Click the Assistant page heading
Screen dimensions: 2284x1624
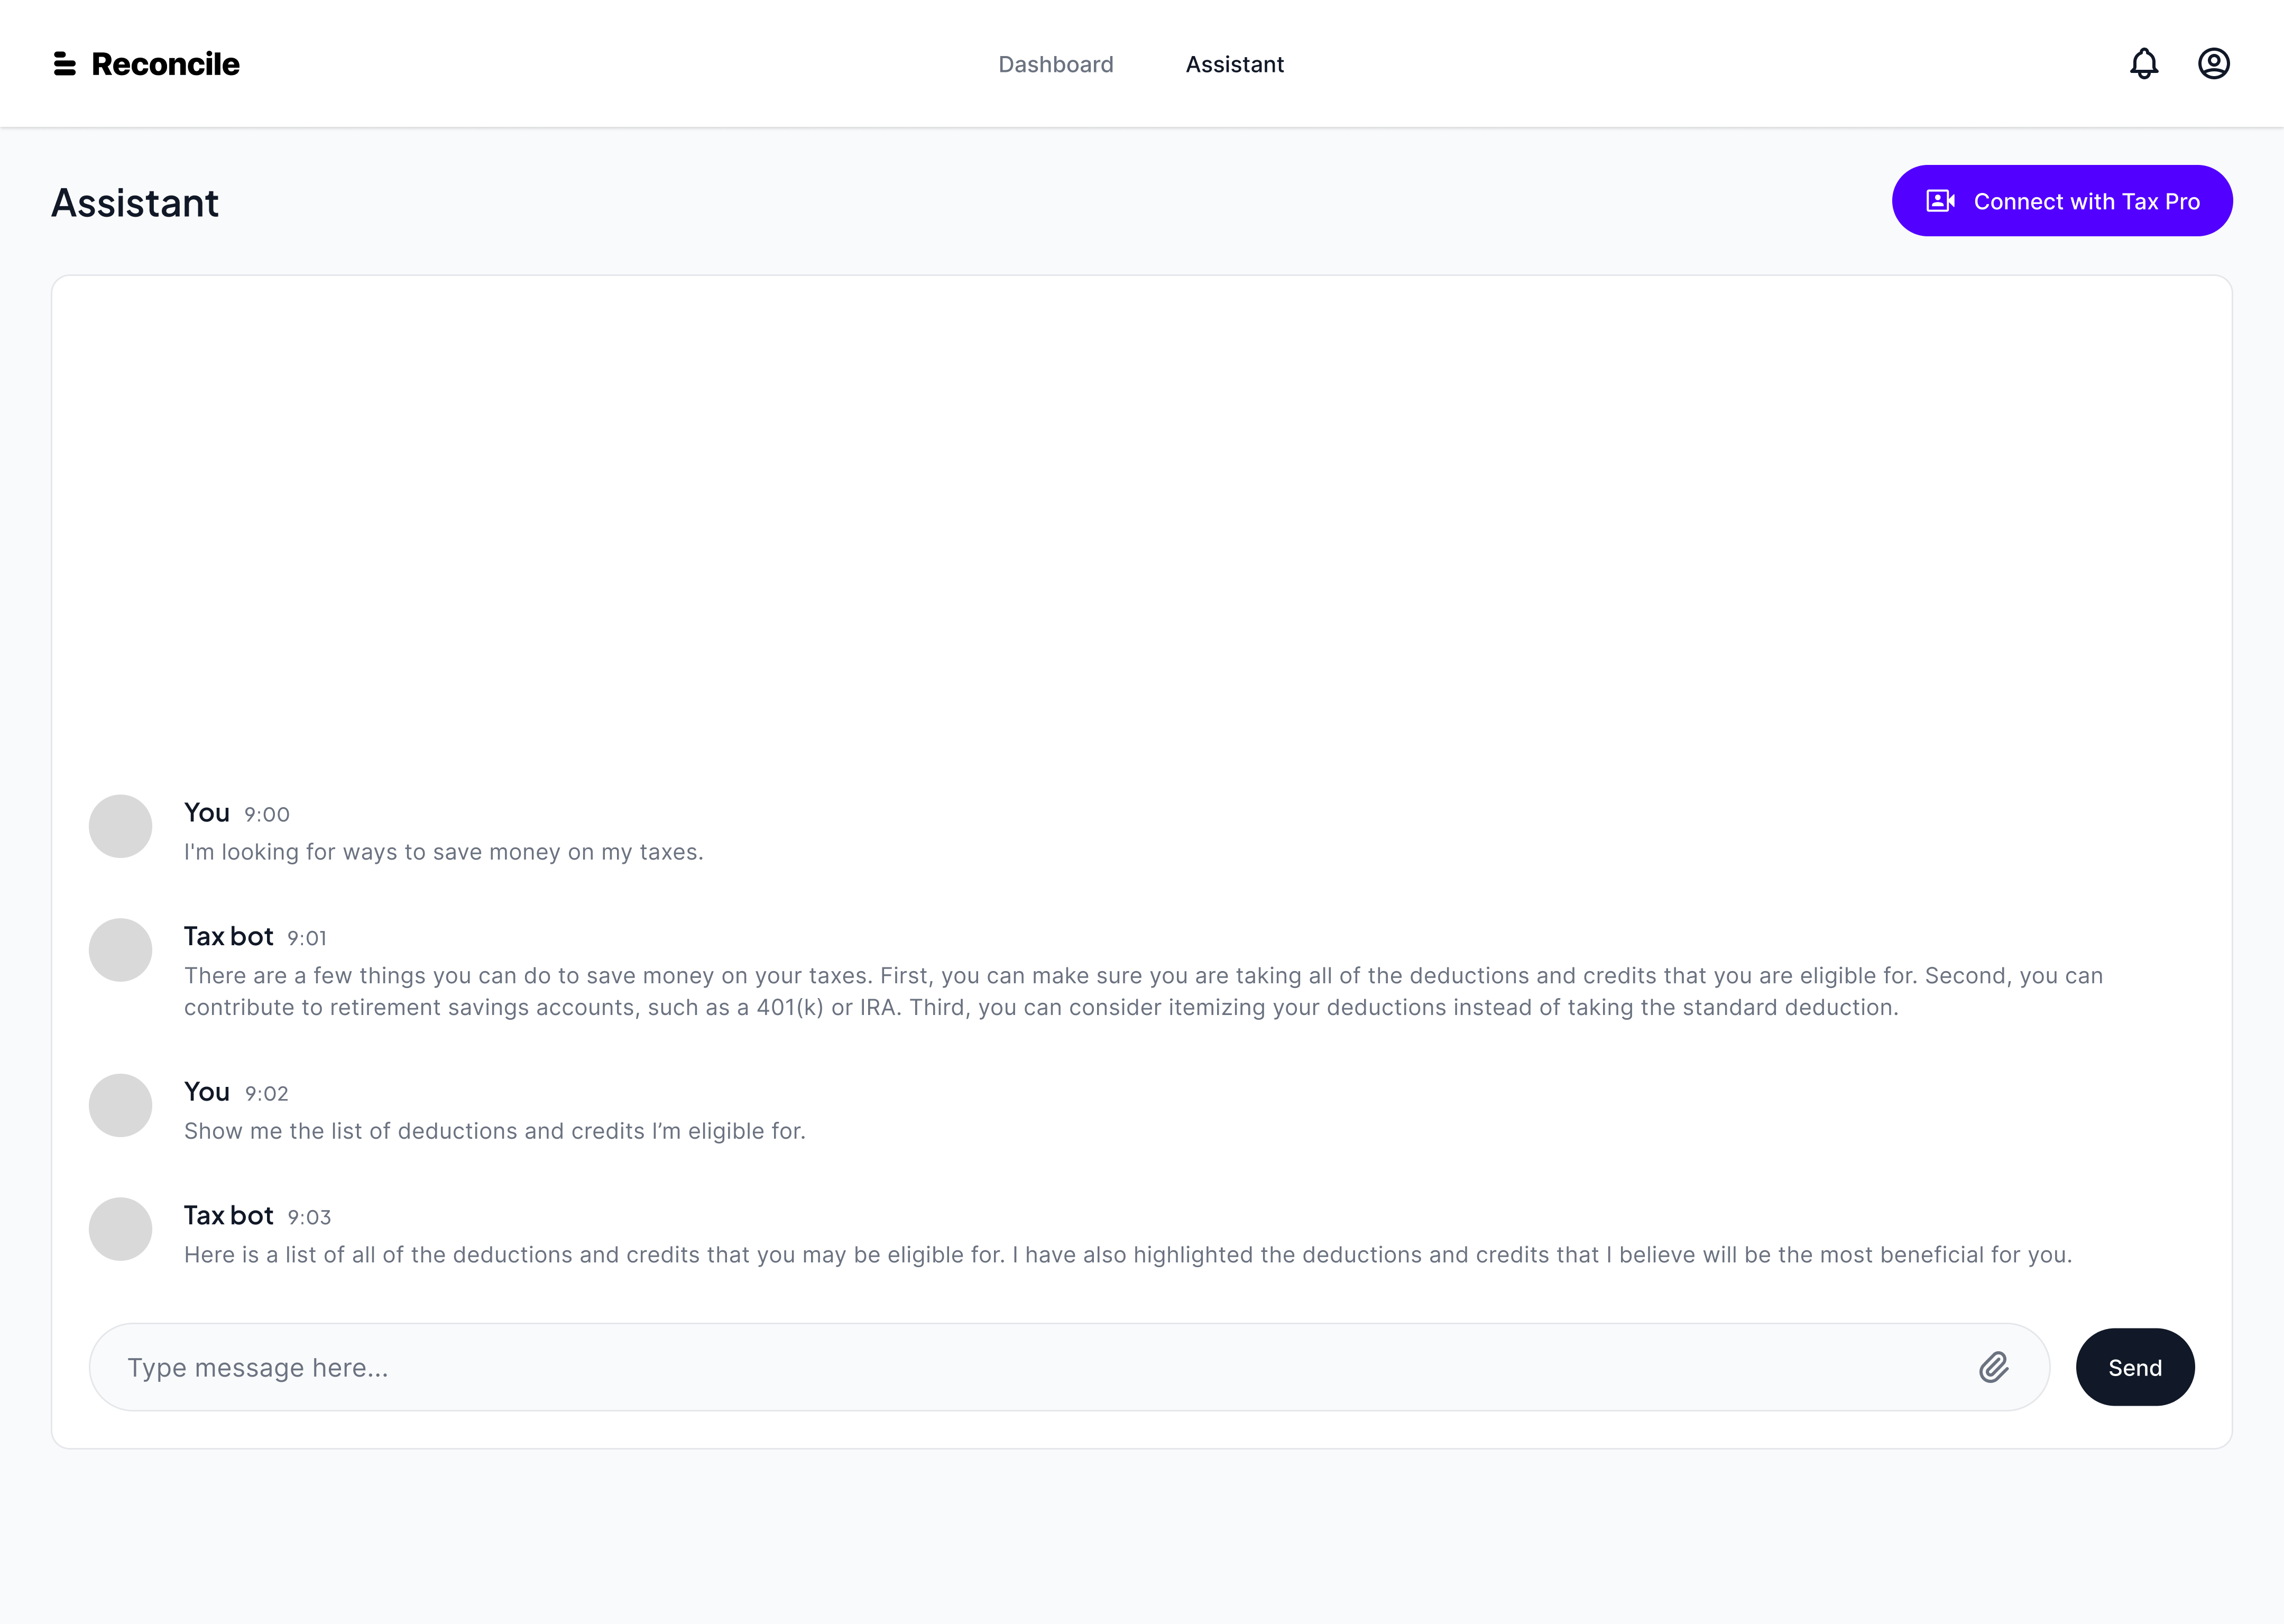135,203
